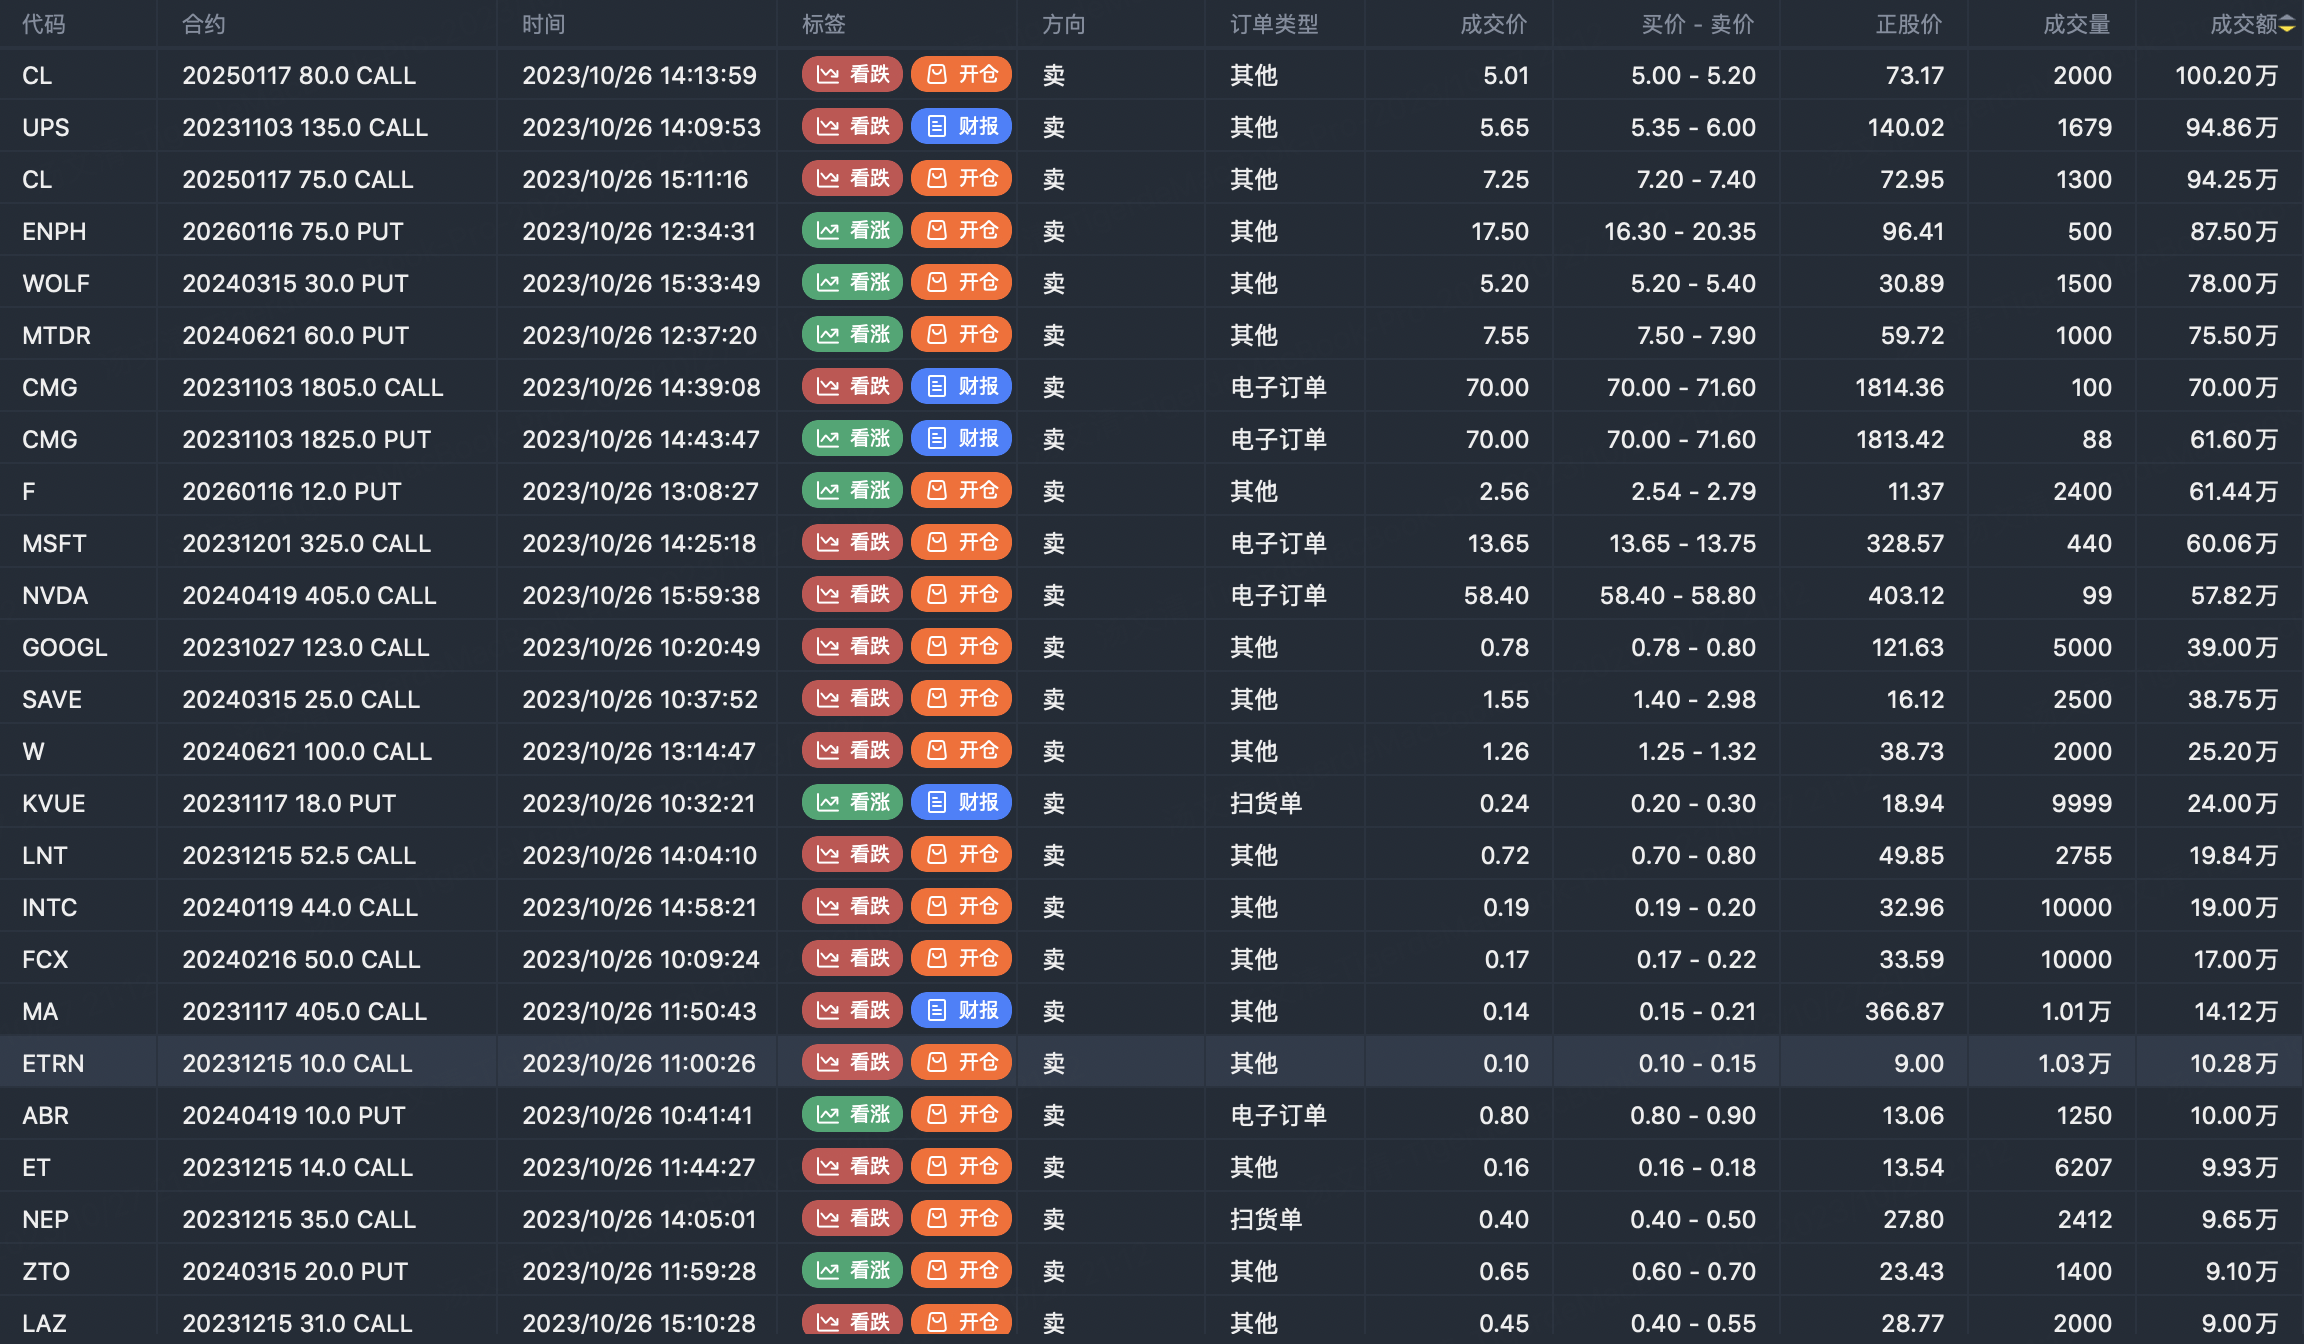Select the GOOGL ticker code
This screenshot has height=1344, width=2304.
64,647
